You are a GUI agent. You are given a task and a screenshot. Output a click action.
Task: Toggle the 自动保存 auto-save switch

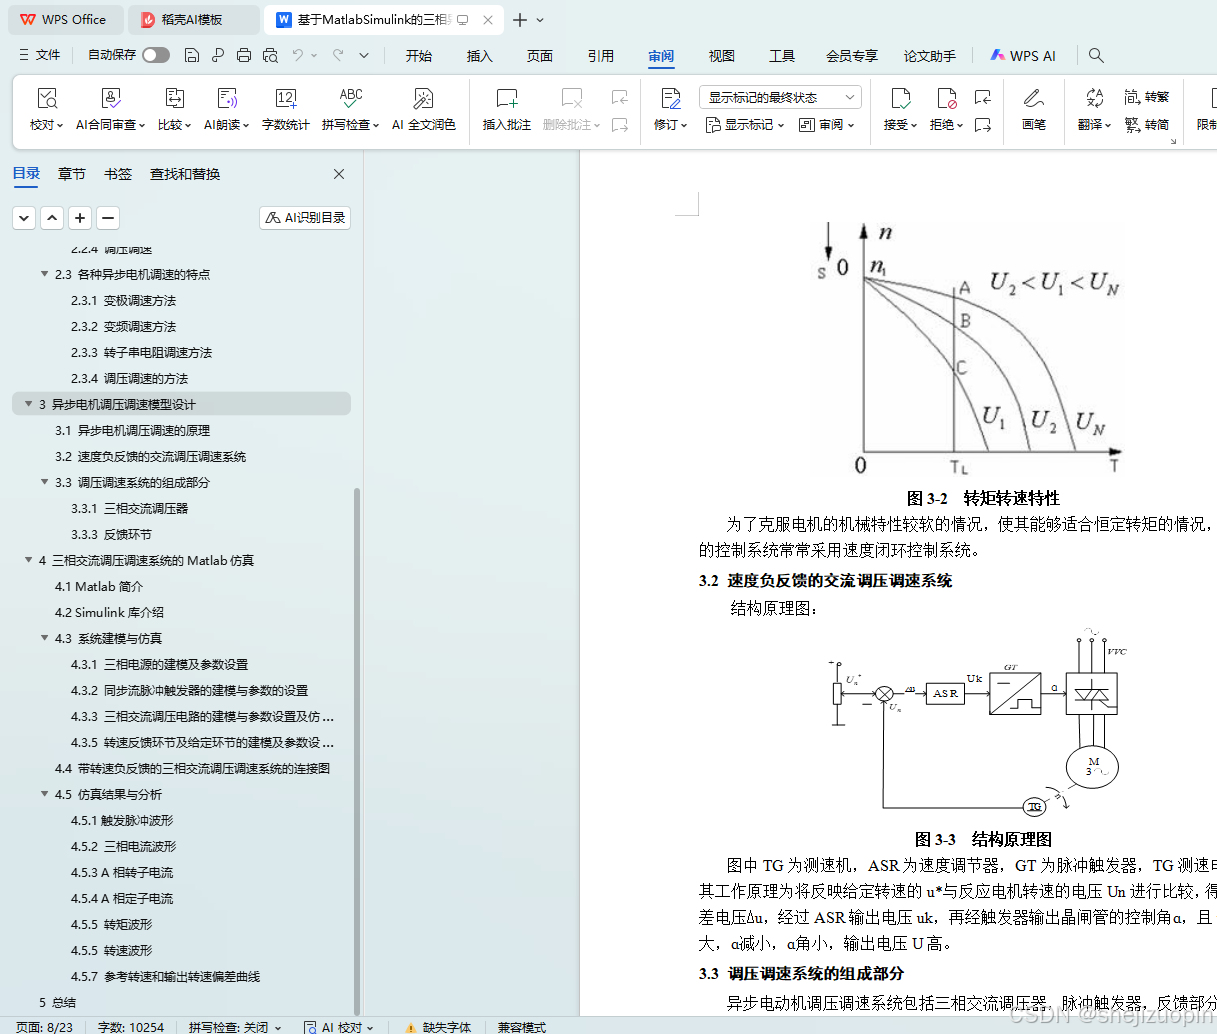156,55
